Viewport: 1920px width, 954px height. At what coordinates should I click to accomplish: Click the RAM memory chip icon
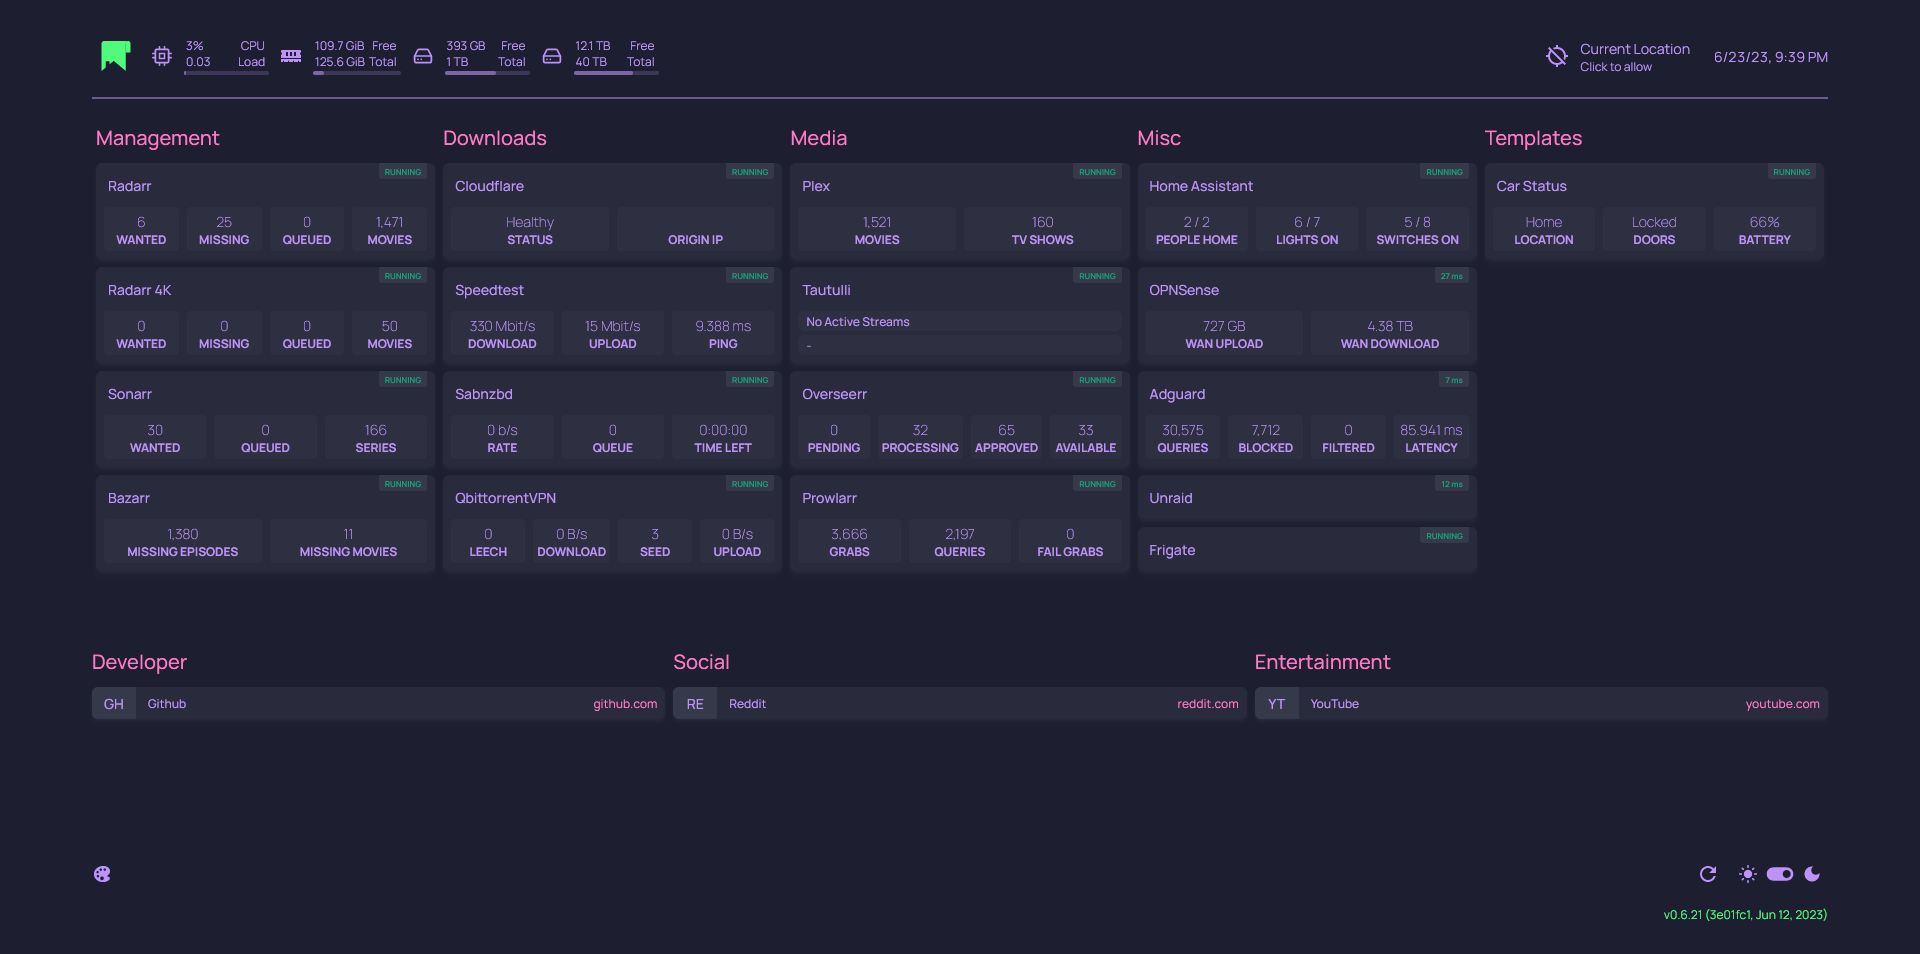(x=291, y=56)
